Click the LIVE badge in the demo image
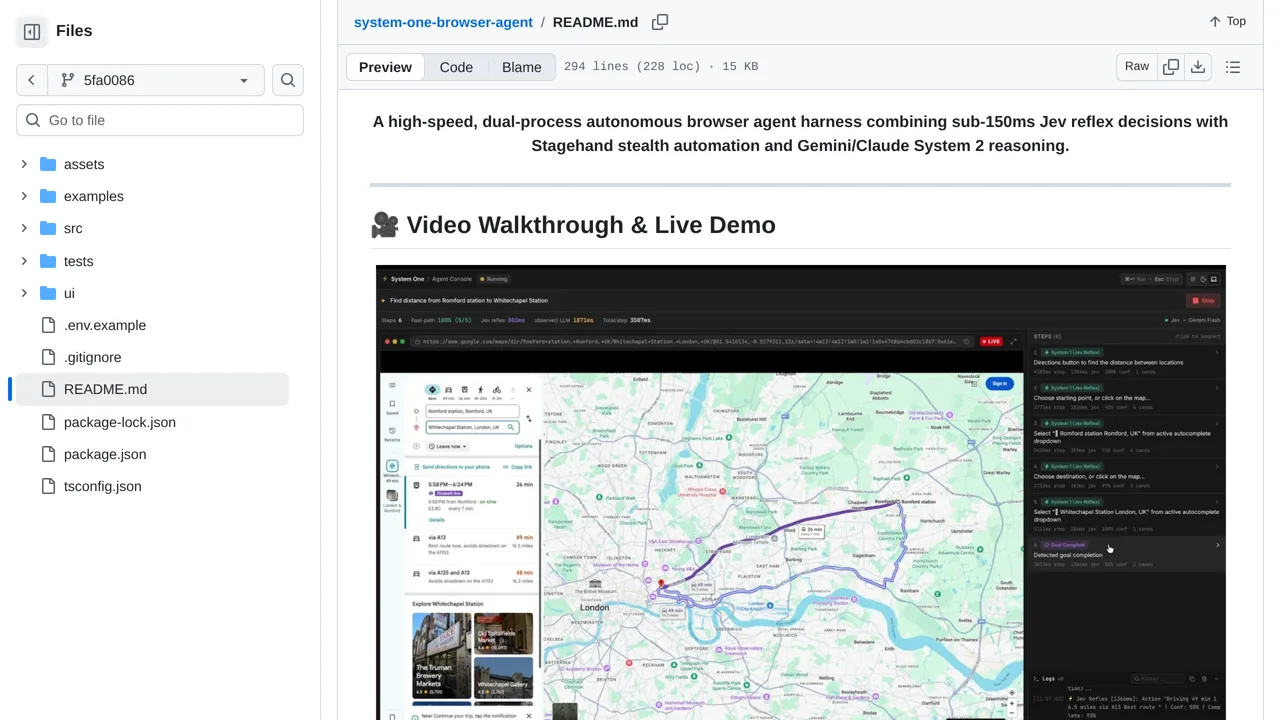 (990, 341)
